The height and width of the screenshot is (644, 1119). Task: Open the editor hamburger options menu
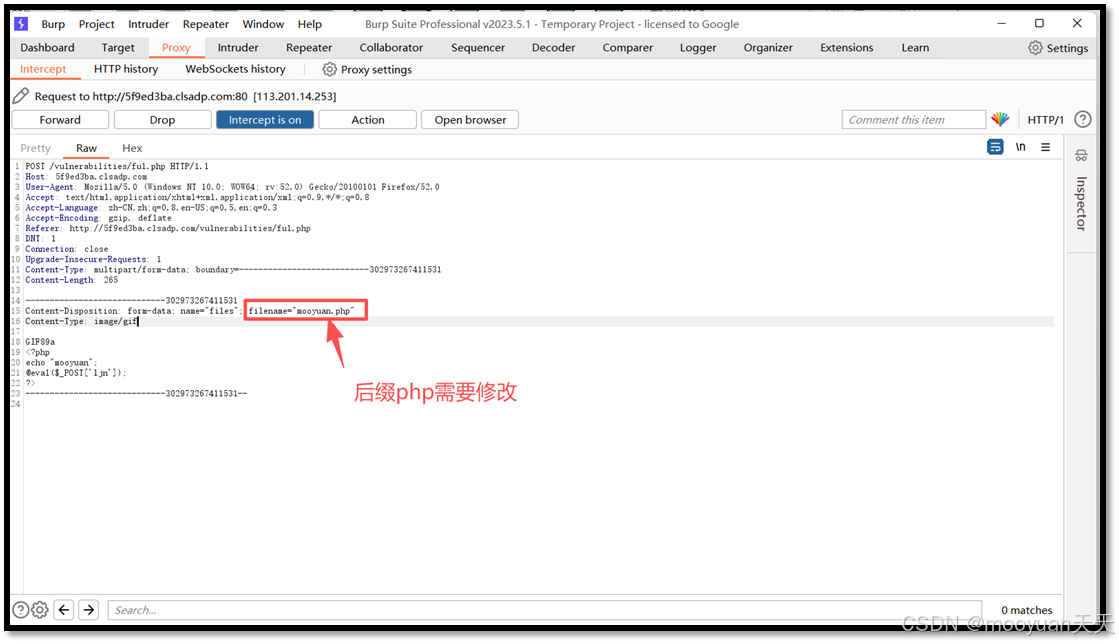(x=1045, y=147)
